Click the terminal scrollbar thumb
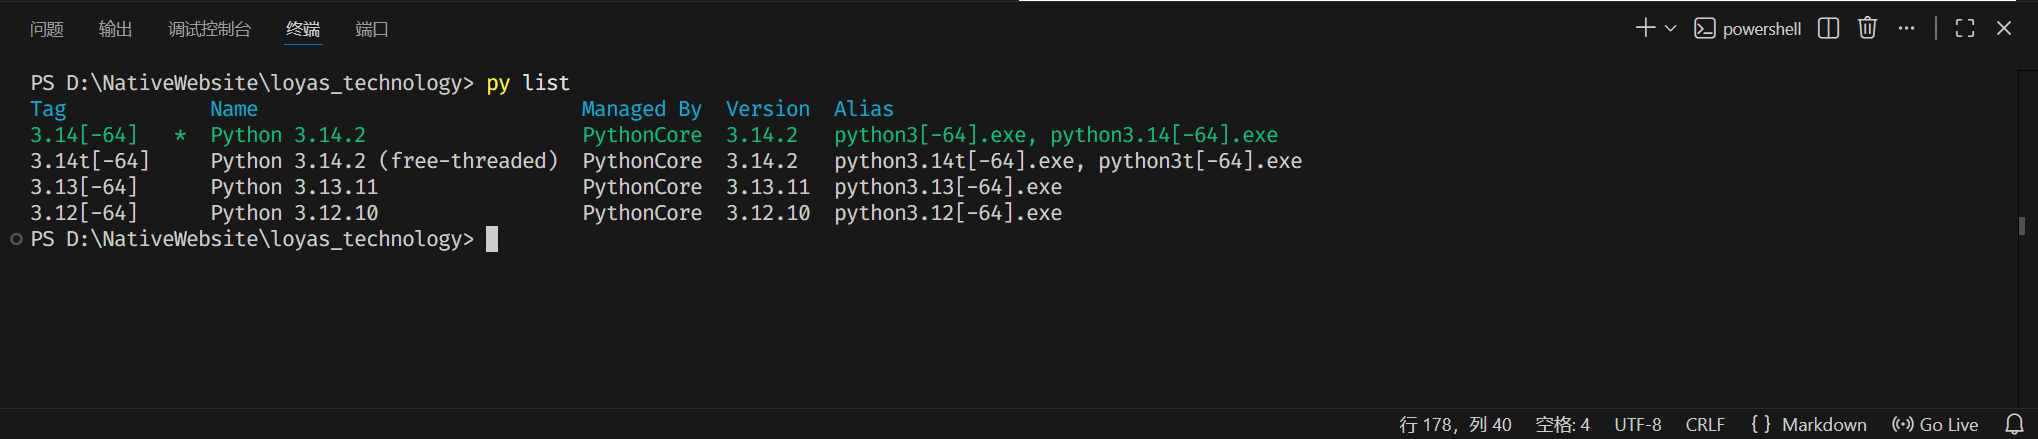This screenshot has height=439, width=2038. click(x=2022, y=226)
